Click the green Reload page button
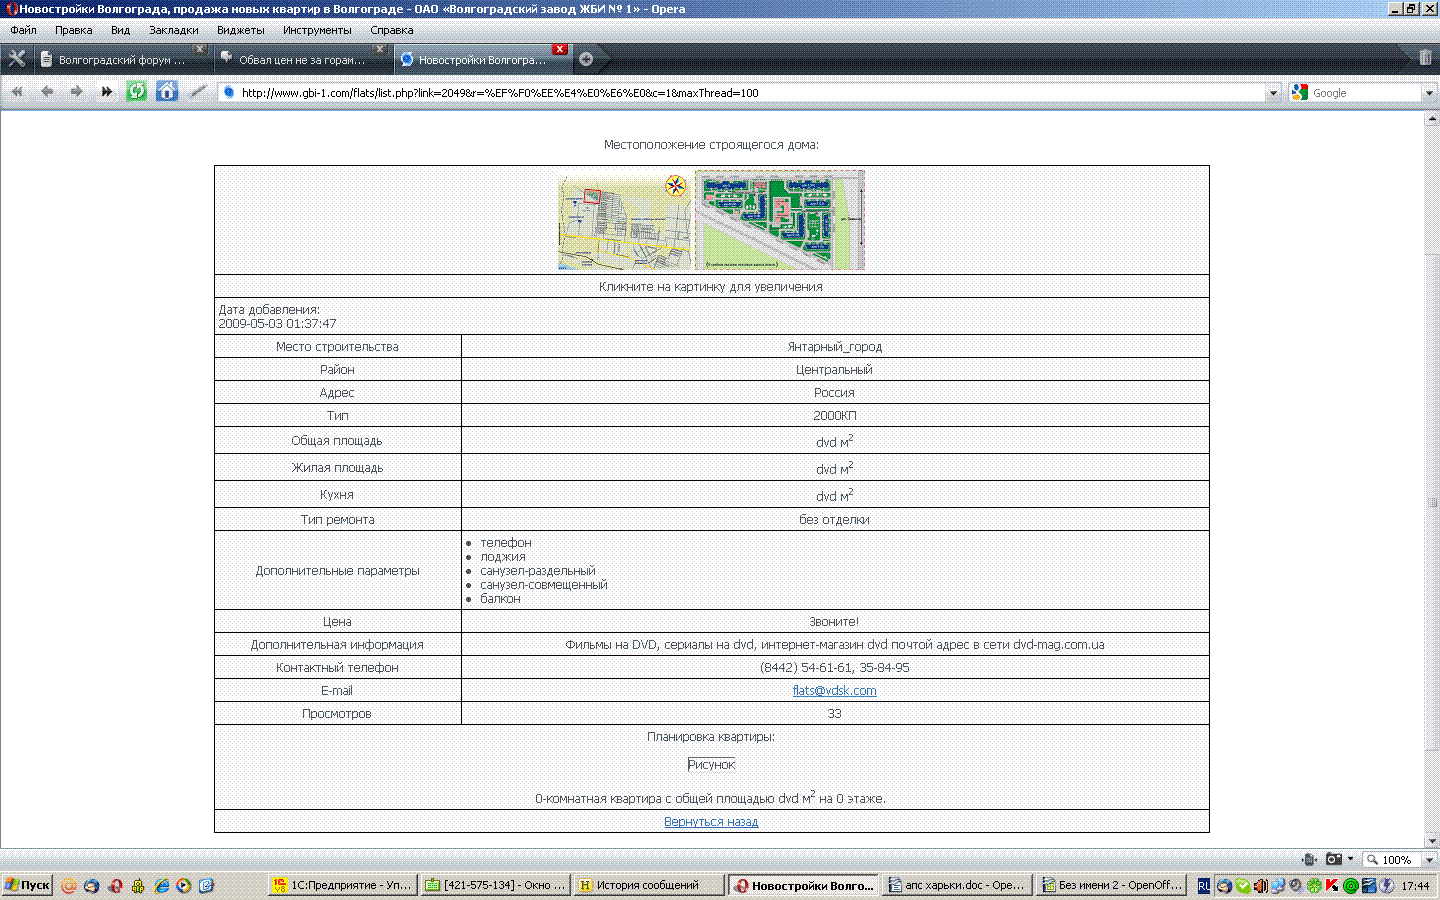Image resolution: width=1440 pixels, height=900 pixels. coord(136,92)
